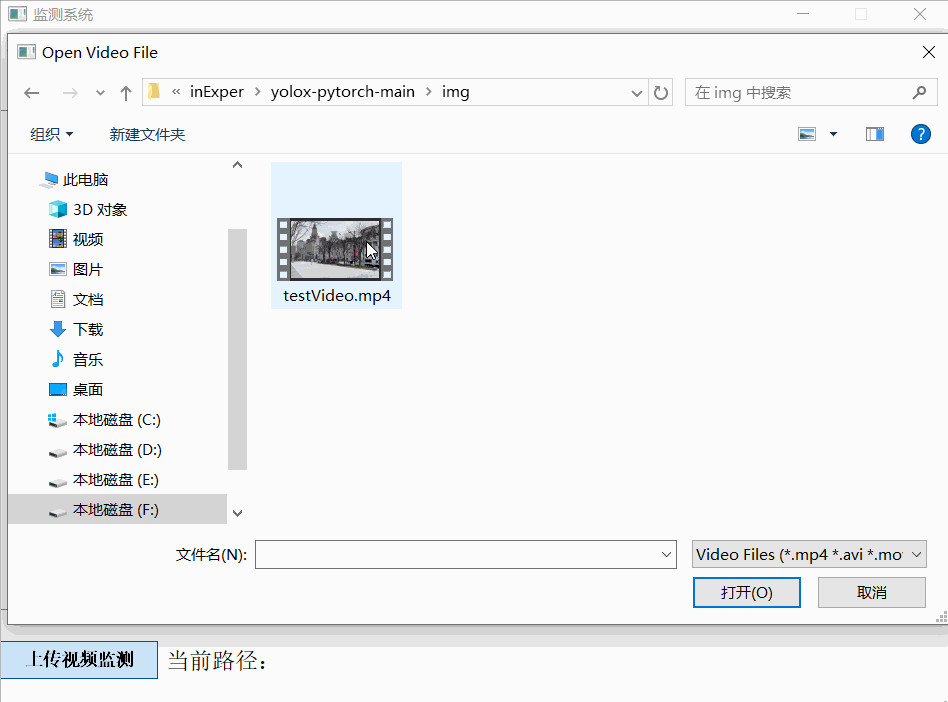Select the testVideo.mp4 thumbnail
The image size is (948, 702).
click(335, 248)
